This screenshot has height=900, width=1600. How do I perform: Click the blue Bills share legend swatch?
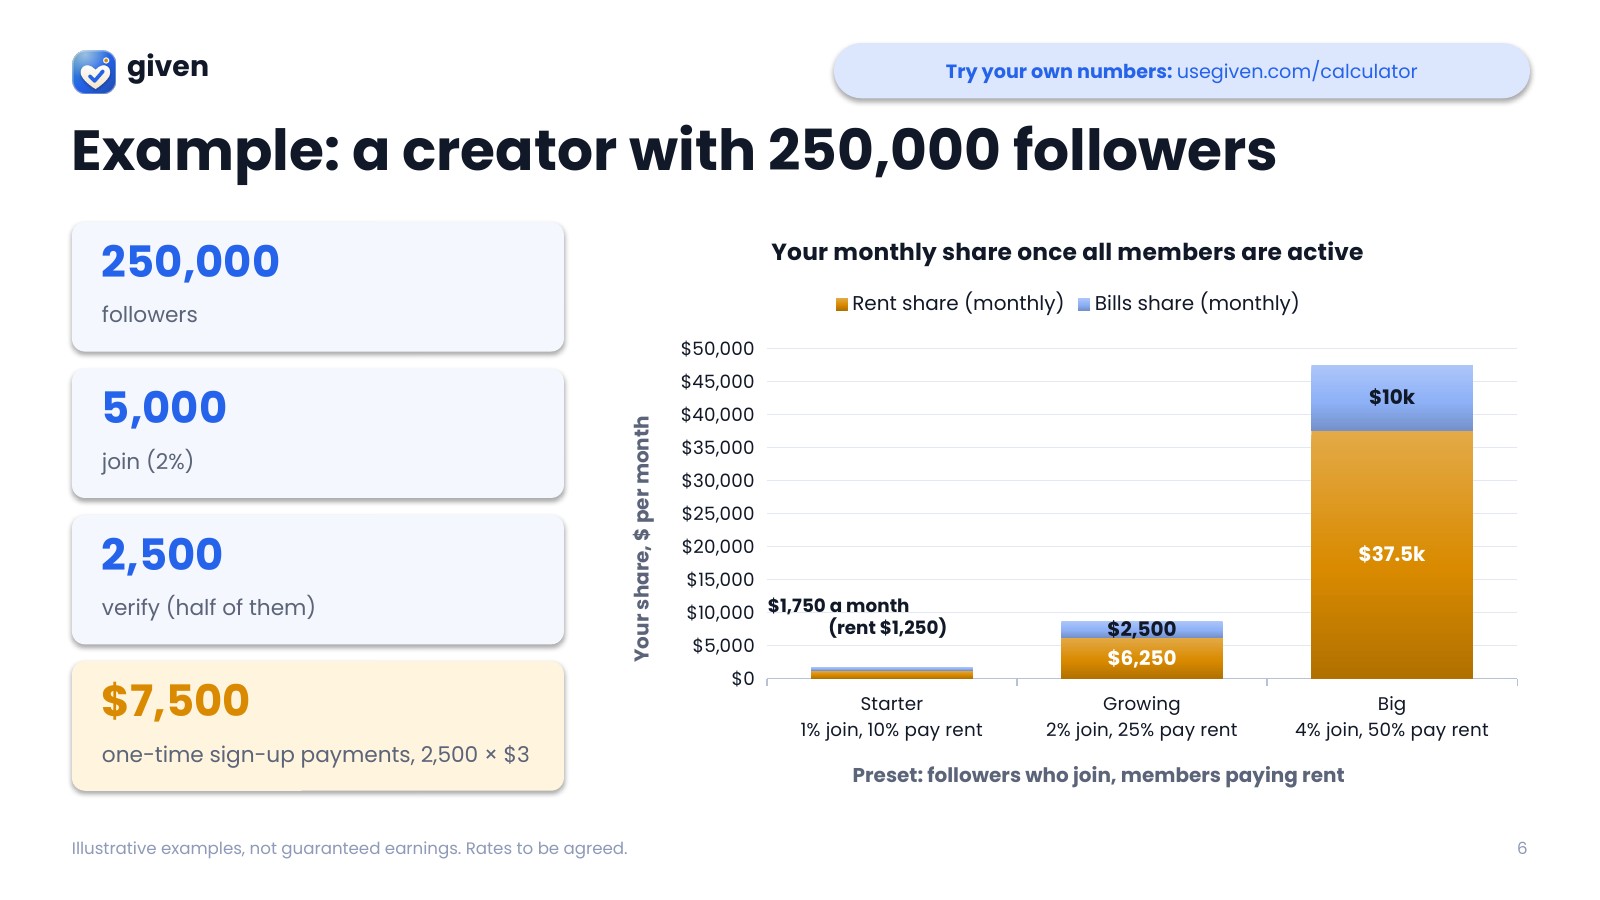(x=1084, y=304)
